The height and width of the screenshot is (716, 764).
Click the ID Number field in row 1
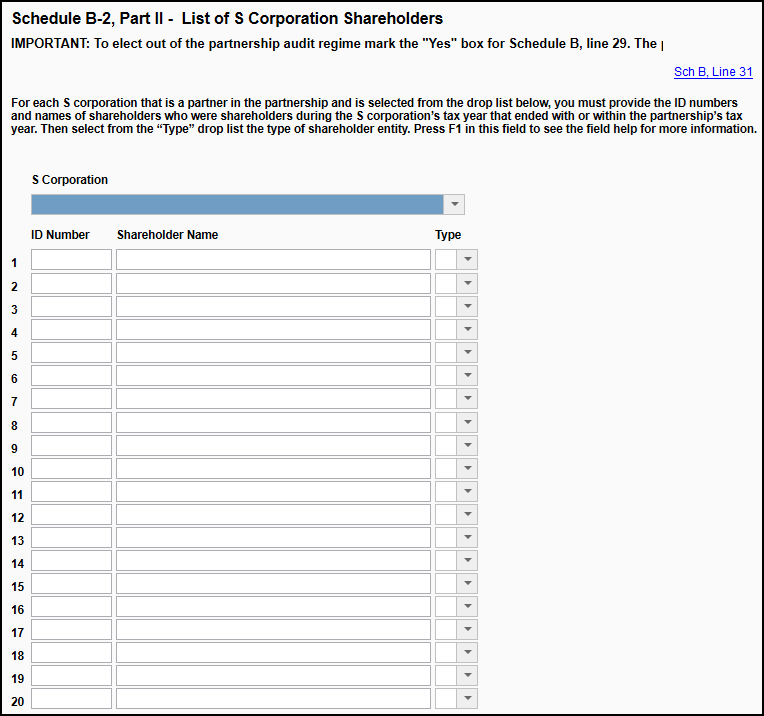tap(71, 259)
